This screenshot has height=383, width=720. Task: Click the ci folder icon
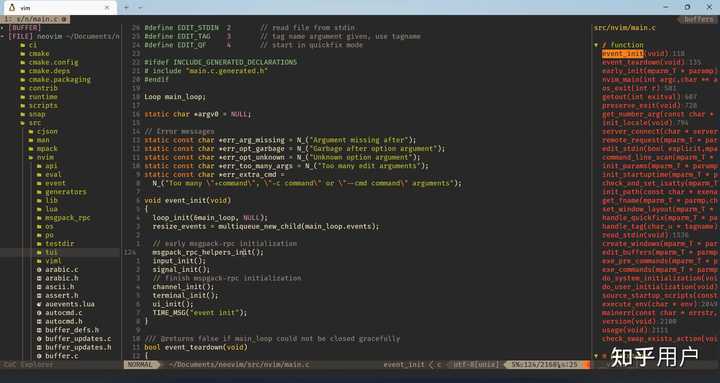click(22, 45)
